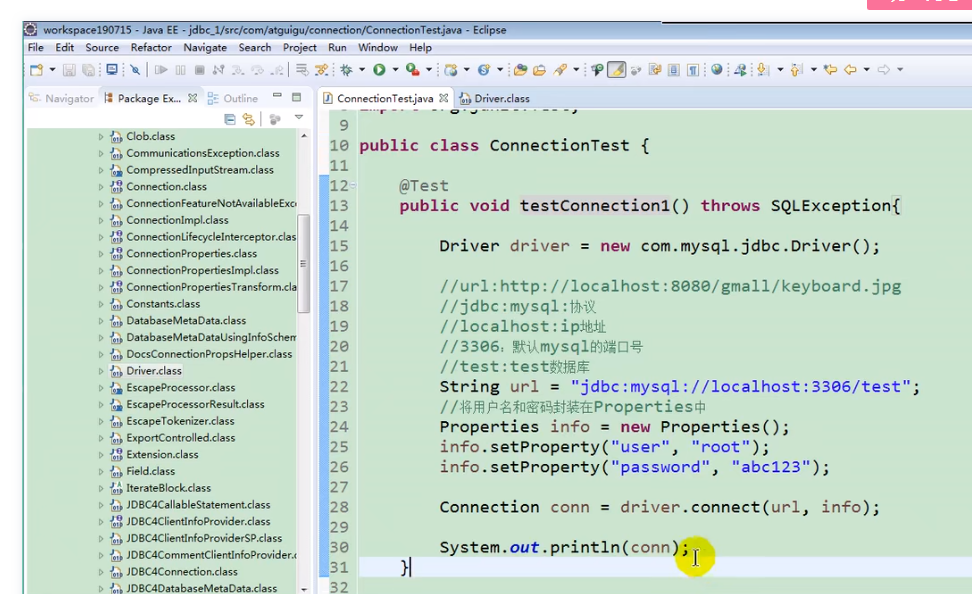Viewport: 972px width, 594px height.
Task: Click the new server/web project icon
Action: pyautogui.click(x=451, y=70)
